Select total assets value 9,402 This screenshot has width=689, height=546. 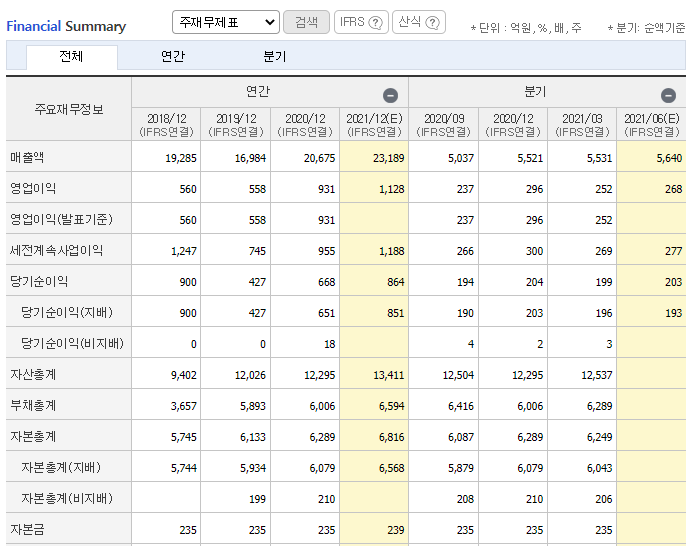(x=184, y=375)
